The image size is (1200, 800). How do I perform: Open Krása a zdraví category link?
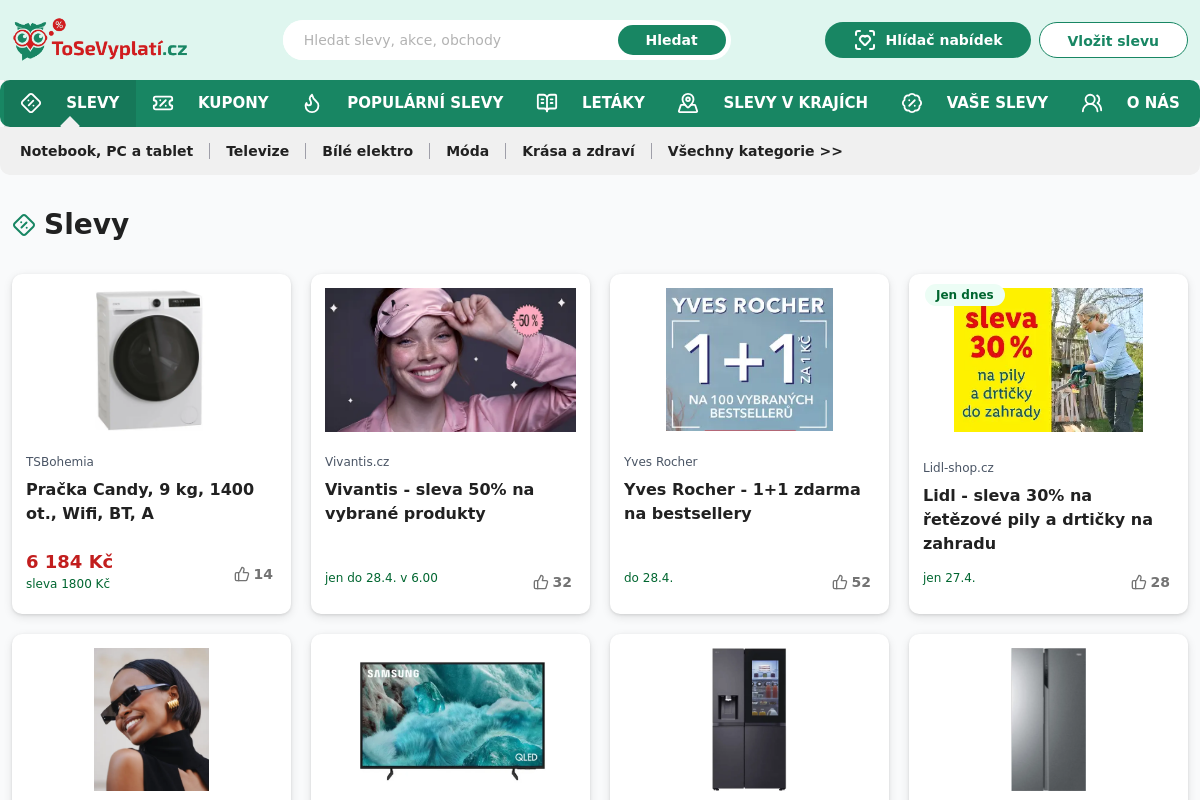pyautogui.click(x=578, y=151)
